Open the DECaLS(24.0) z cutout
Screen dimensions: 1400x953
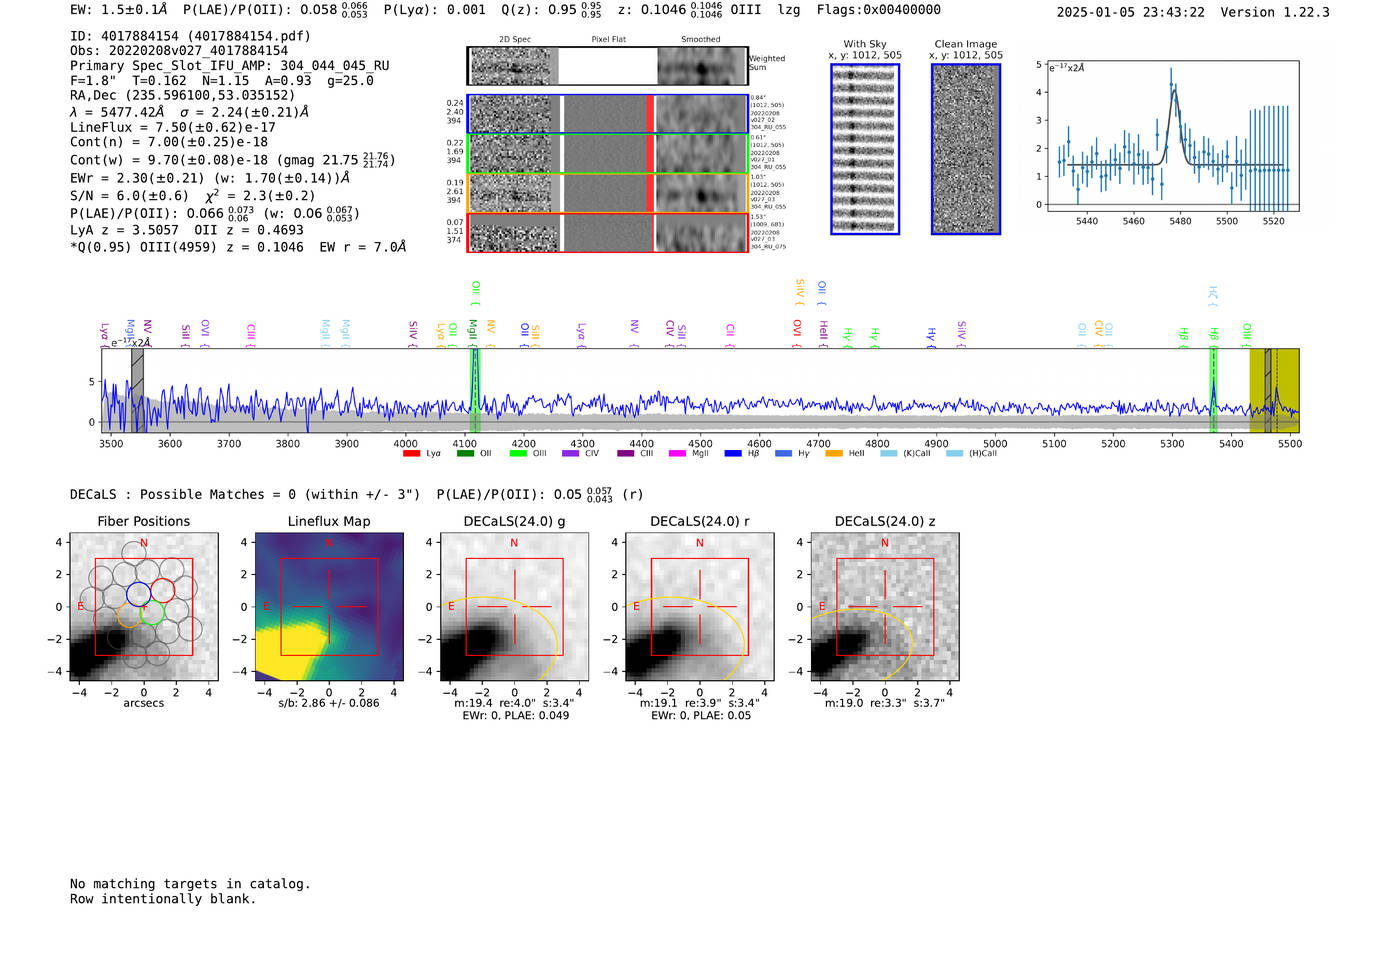coord(885,607)
